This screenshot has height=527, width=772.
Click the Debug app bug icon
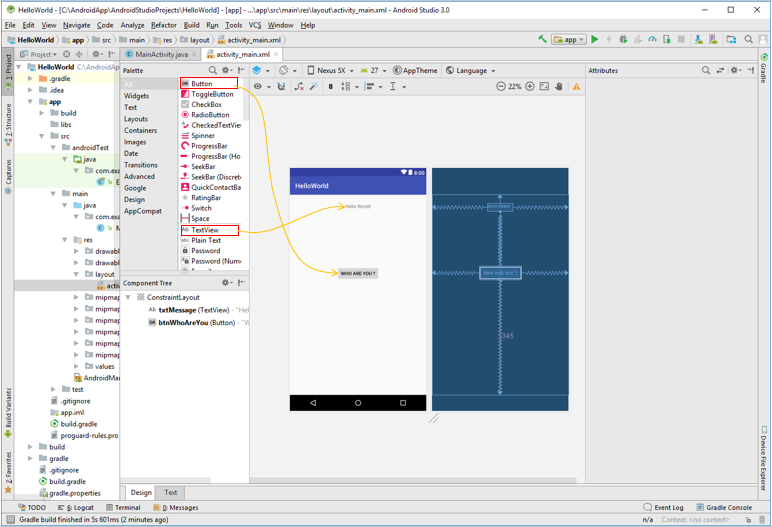pyautogui.click(x=623, y=39)
